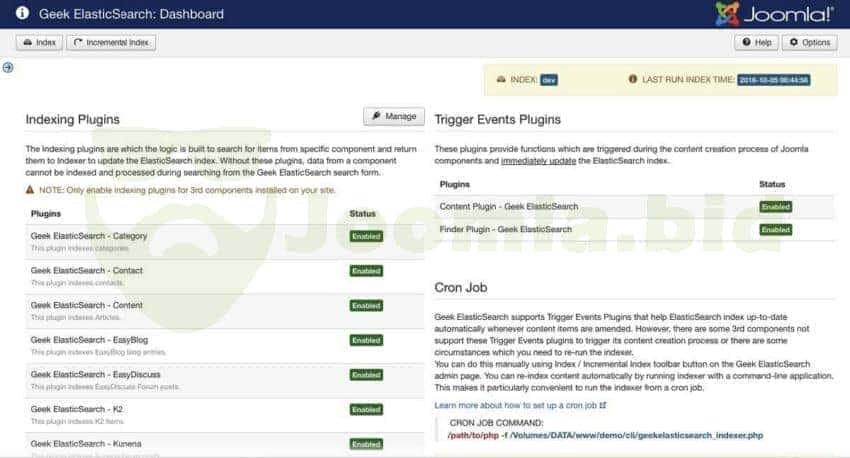
Task: Toggle Enabled status for EasyBlog plugin
Action: click(x=366, y=340)
